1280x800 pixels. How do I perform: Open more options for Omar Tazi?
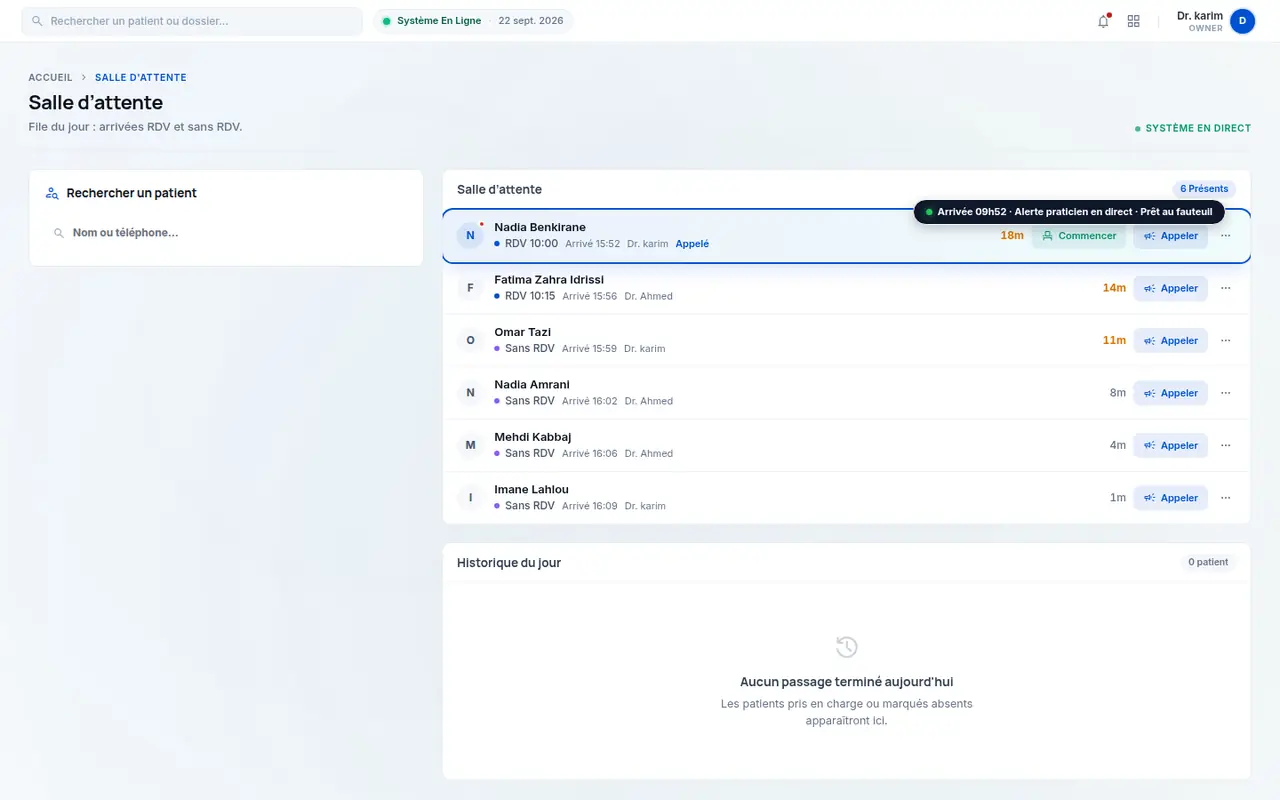tap(1226, 340)
